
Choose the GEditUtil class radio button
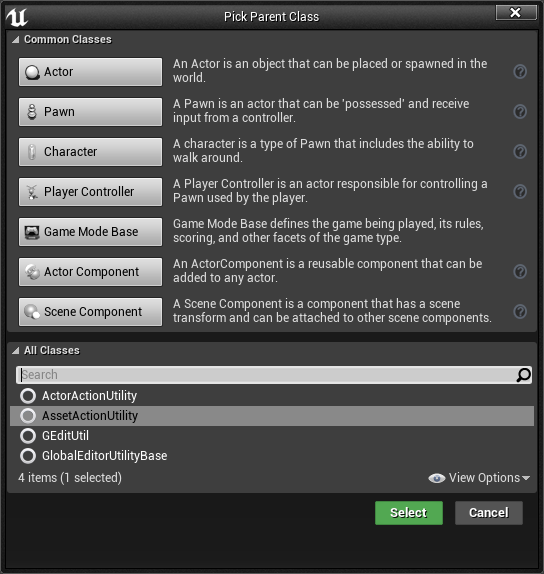(28, 436)
